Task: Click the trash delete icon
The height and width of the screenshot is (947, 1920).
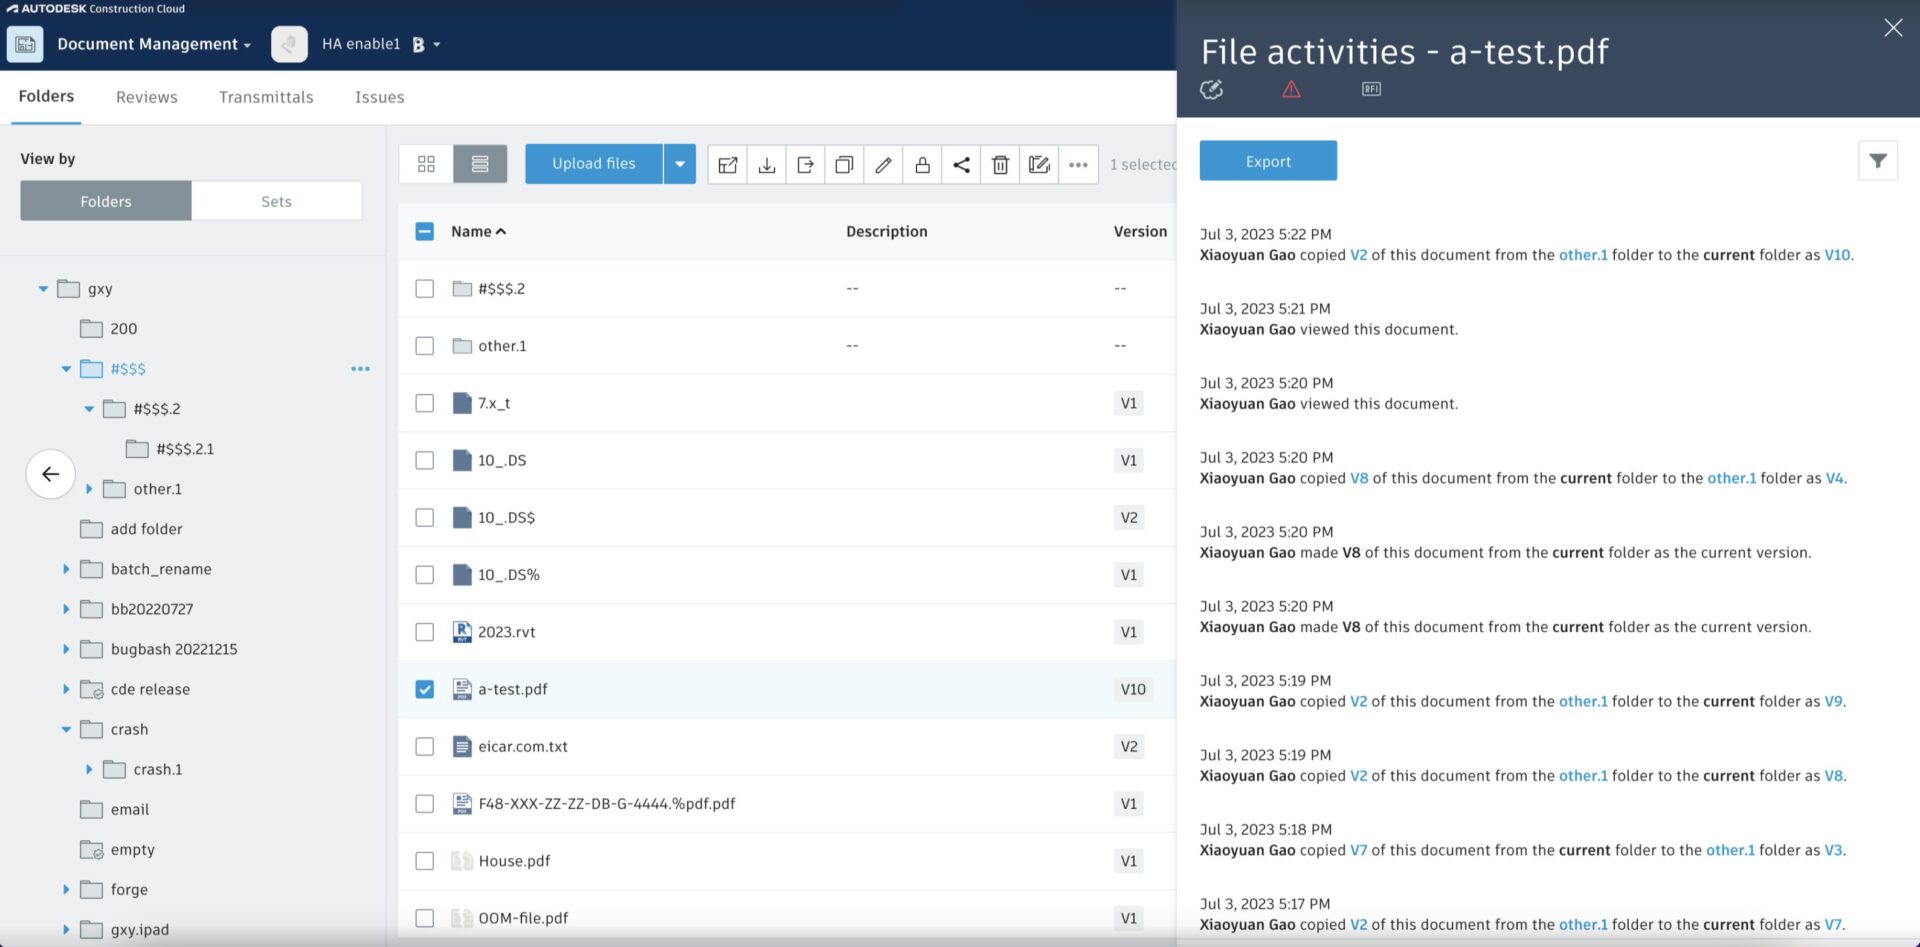Action: [1000, 165]
